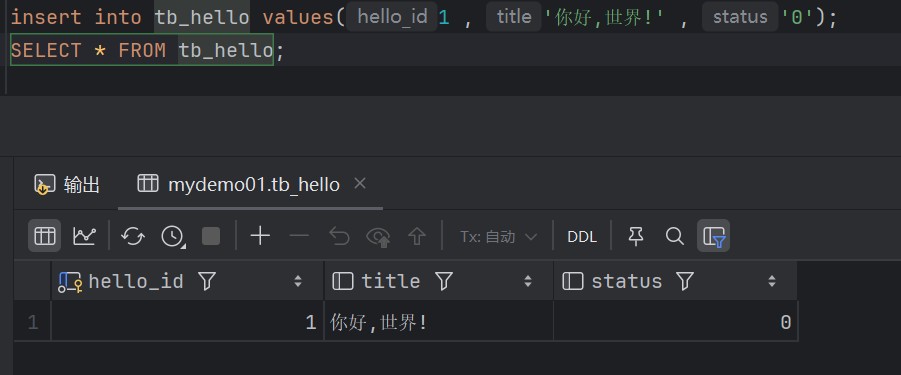
Task: Open Tx: 自动 transaction mode dropdown
Action: [498, 237]
